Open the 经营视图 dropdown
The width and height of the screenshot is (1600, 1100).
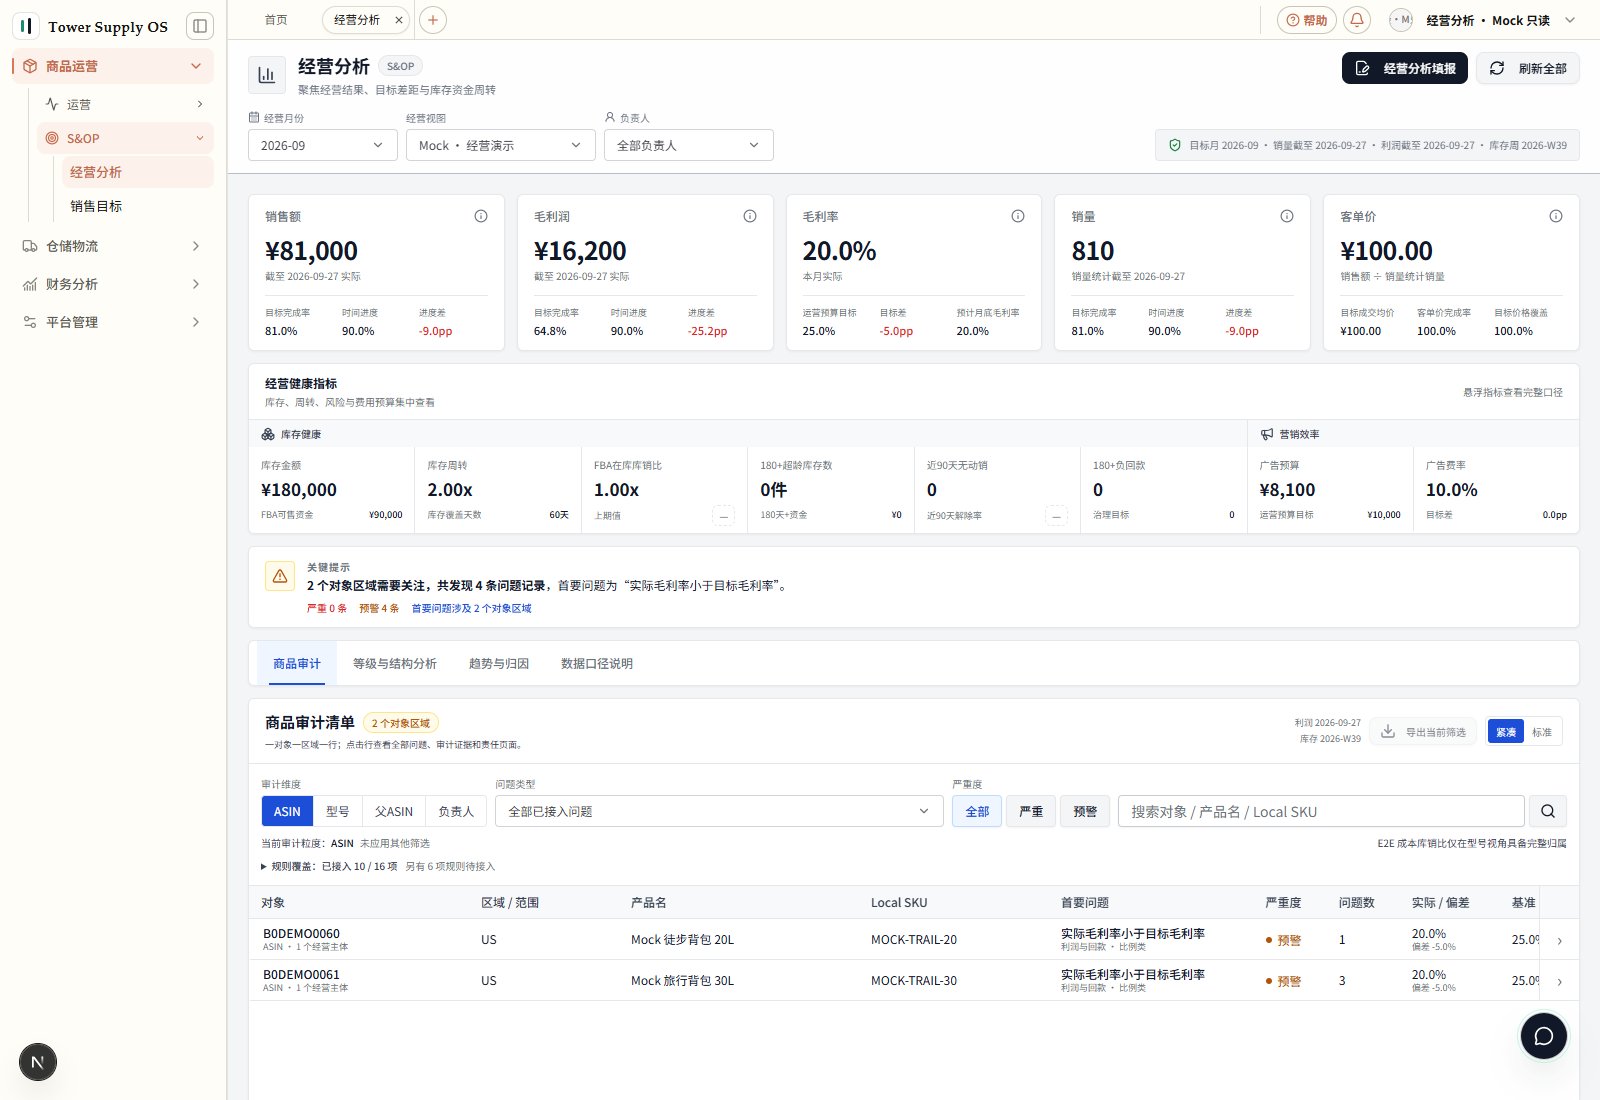[501, 145]
